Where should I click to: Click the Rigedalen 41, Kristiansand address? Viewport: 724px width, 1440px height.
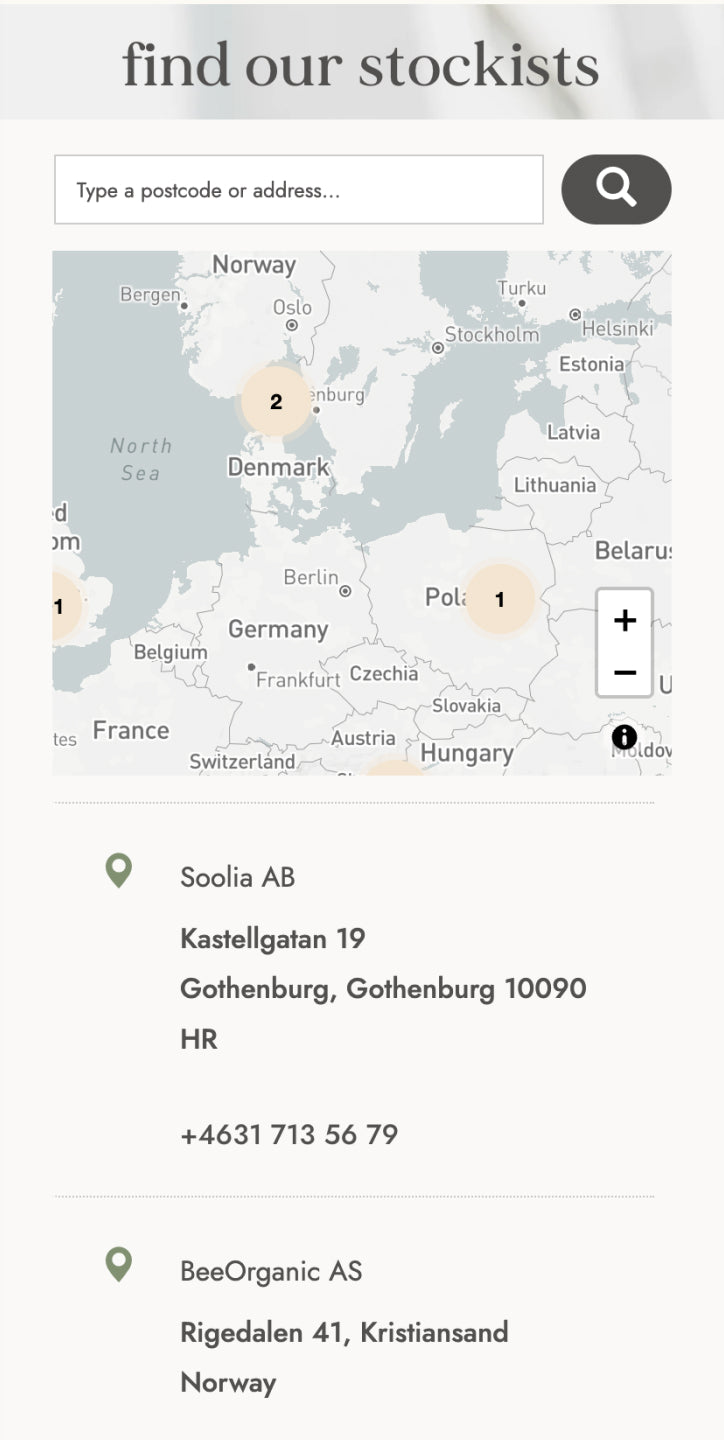tap(344, 1333)
